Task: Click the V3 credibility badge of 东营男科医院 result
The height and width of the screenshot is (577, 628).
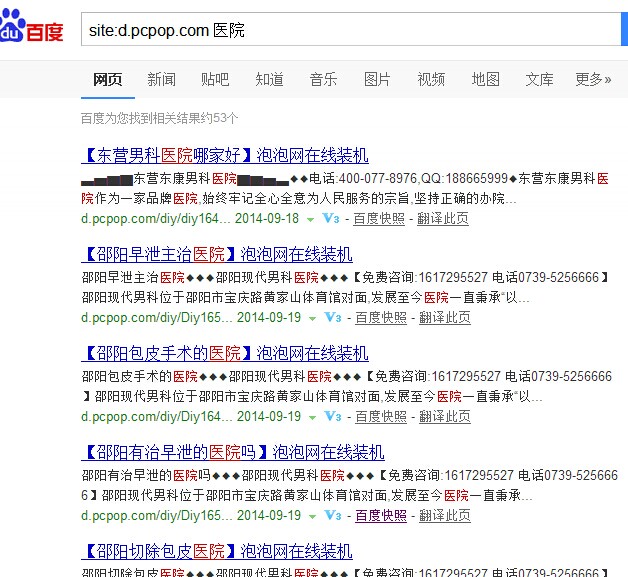Action: click(331, 219)
